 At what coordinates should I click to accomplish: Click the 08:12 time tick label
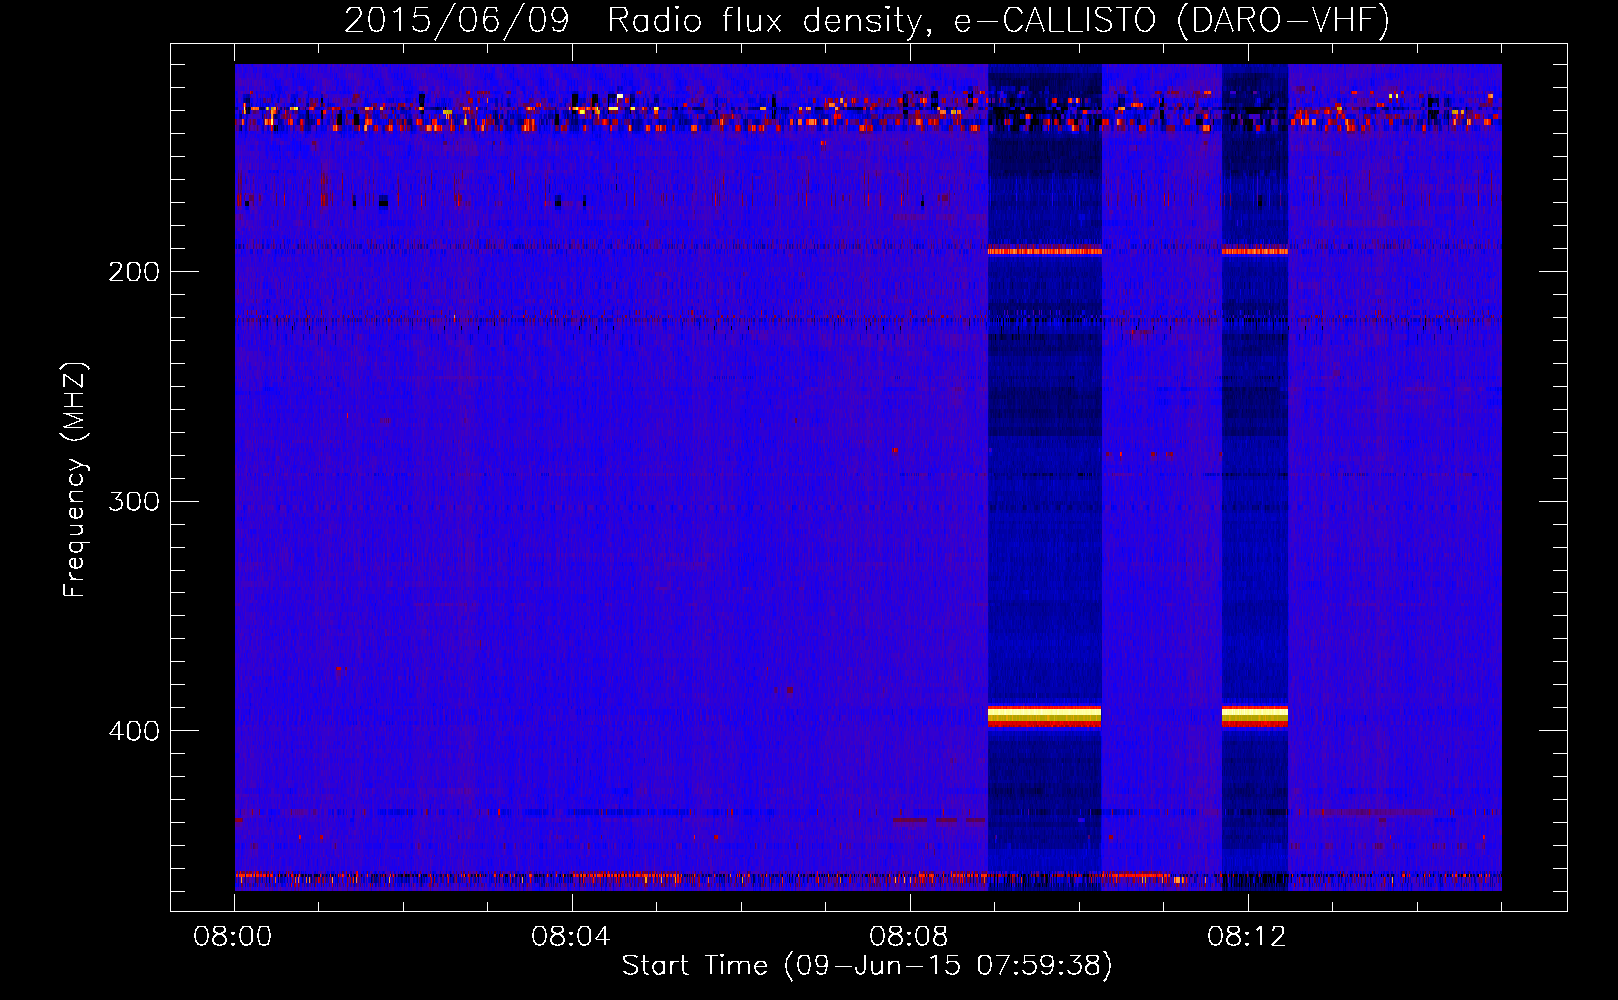[1247, 937]
